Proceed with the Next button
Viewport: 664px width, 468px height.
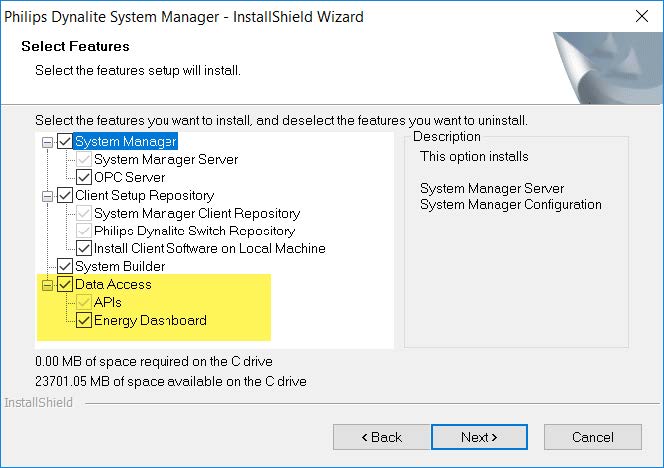(x=479, y=437)
